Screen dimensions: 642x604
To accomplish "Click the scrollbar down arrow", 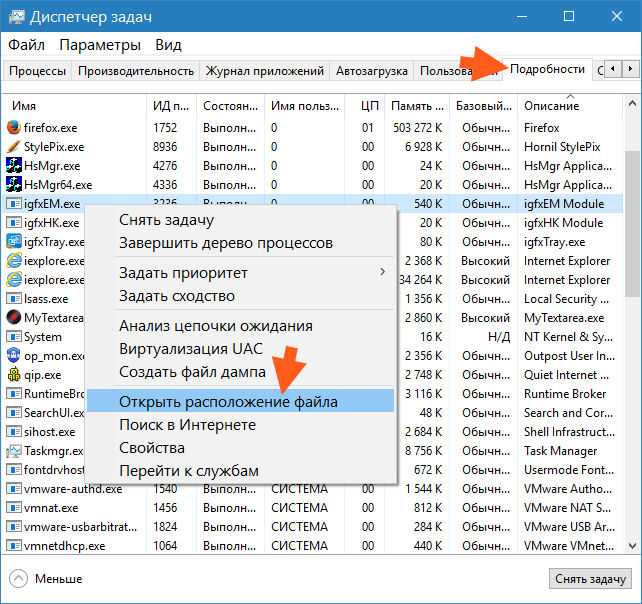I will tap(632, 546).
